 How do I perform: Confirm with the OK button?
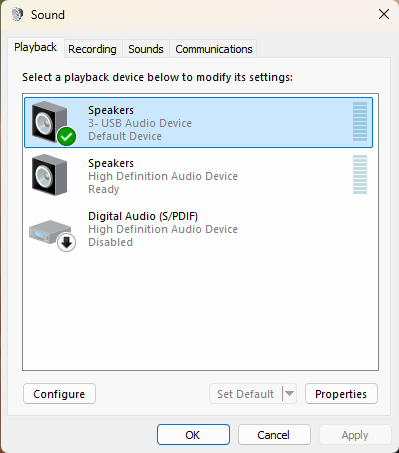(193, 435)
